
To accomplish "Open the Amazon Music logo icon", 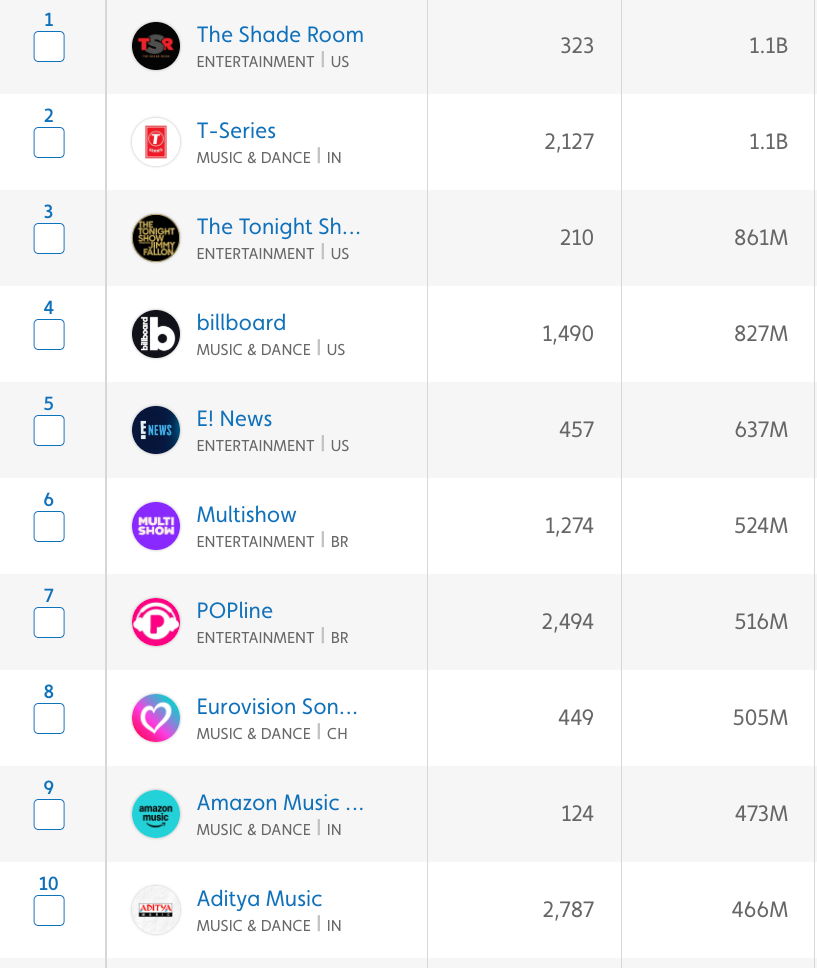I will (156, 814).
